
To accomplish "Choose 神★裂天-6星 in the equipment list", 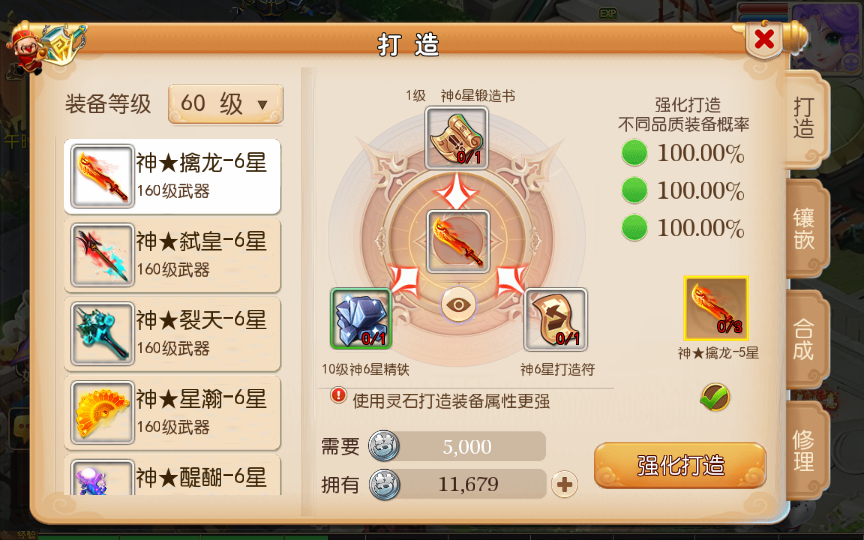I will [x=172, y=334].
